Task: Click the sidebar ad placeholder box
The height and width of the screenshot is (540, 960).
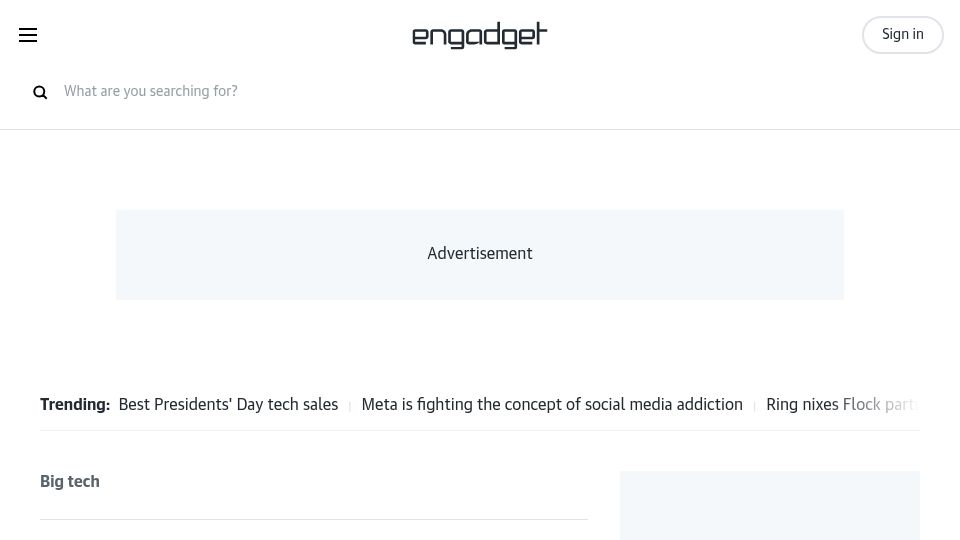Action: [770, 505]
